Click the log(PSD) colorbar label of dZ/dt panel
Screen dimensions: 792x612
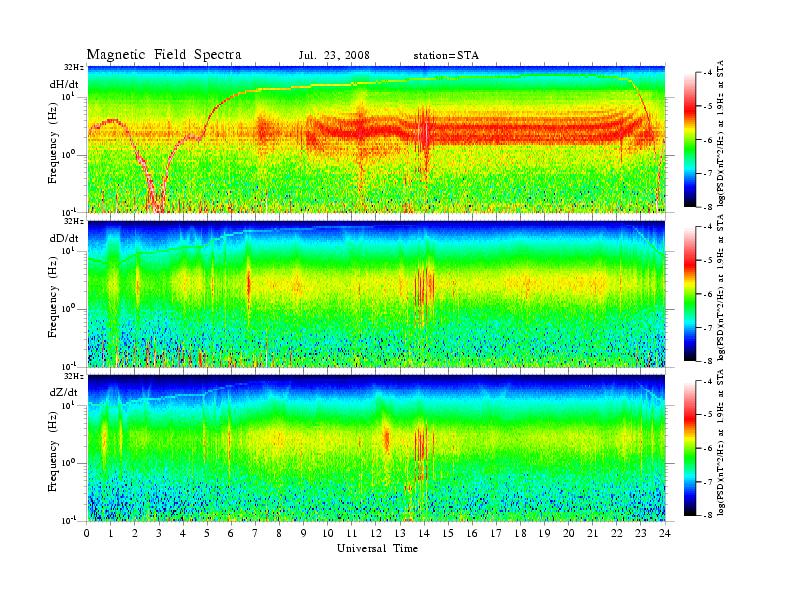(721, 442)
